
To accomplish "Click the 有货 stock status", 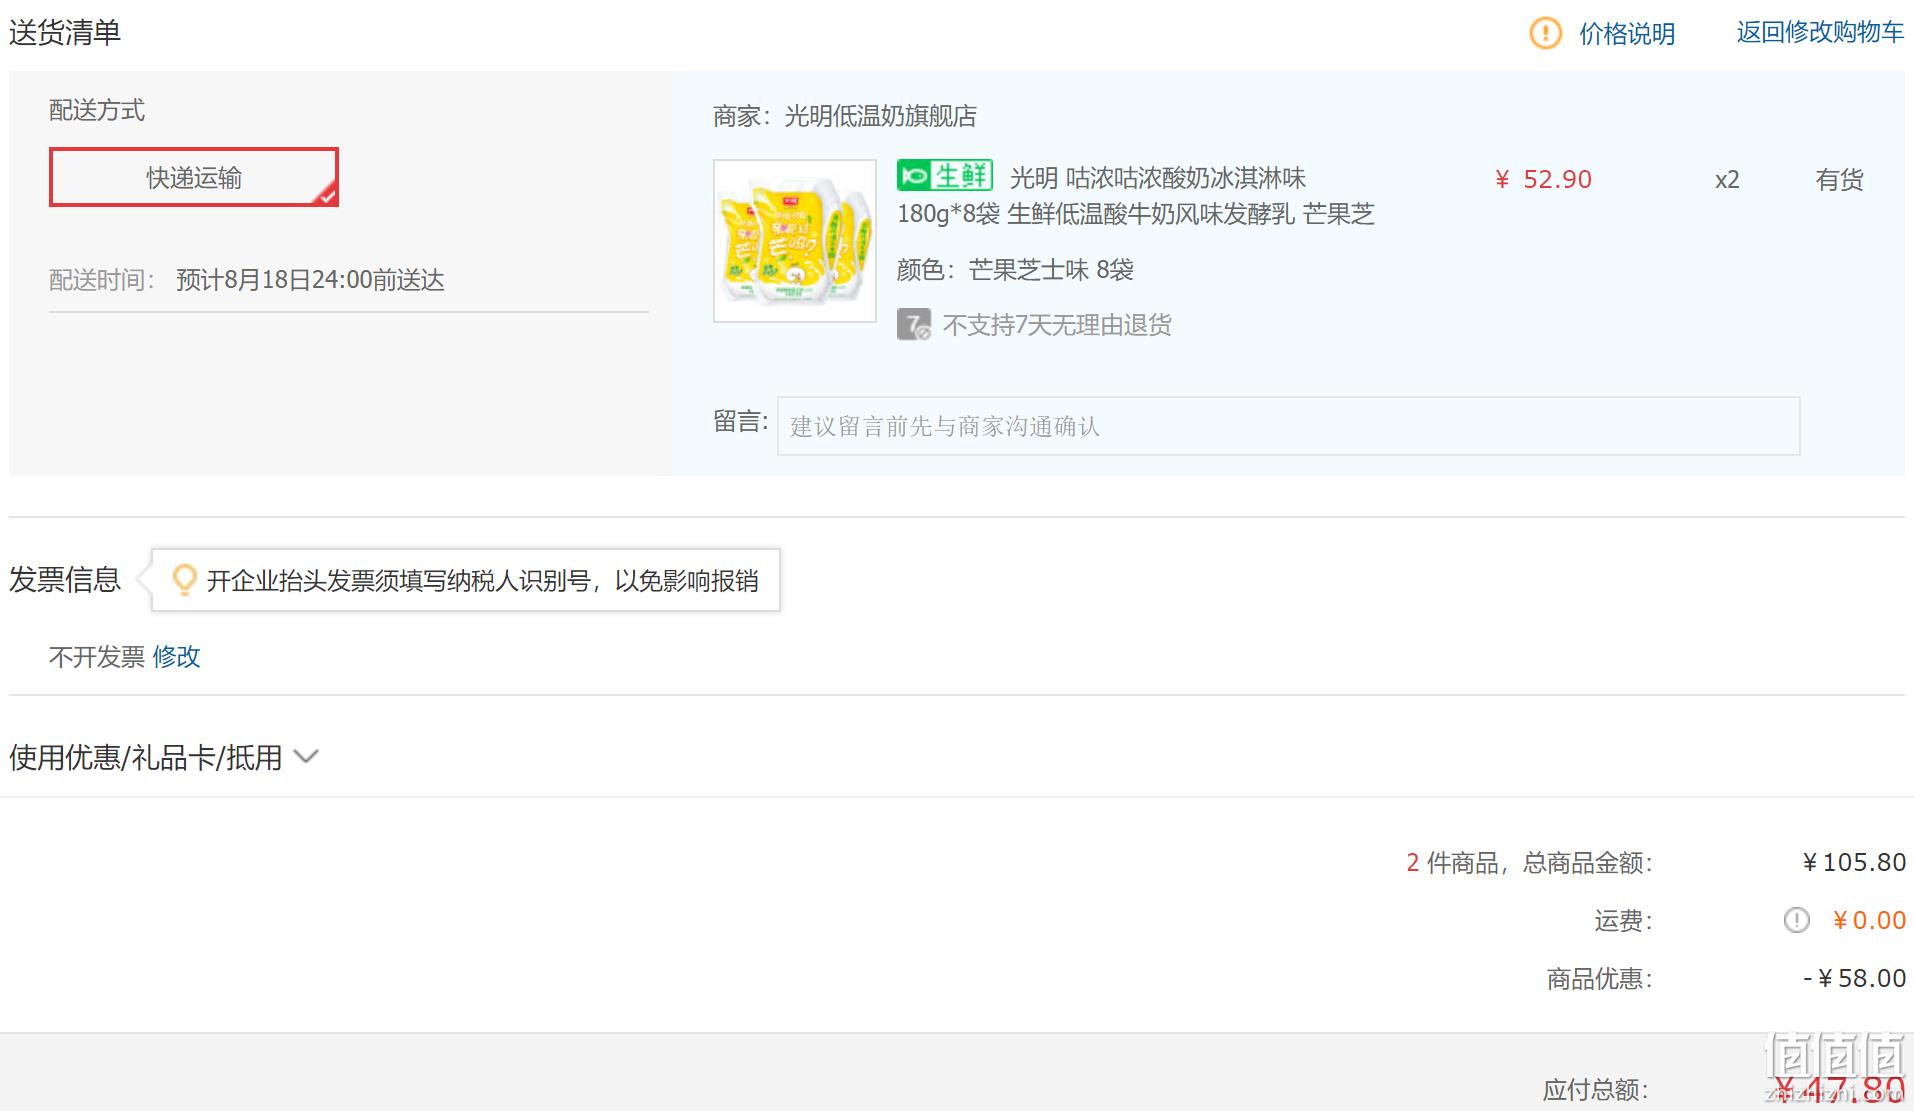I will point(1840,180).
